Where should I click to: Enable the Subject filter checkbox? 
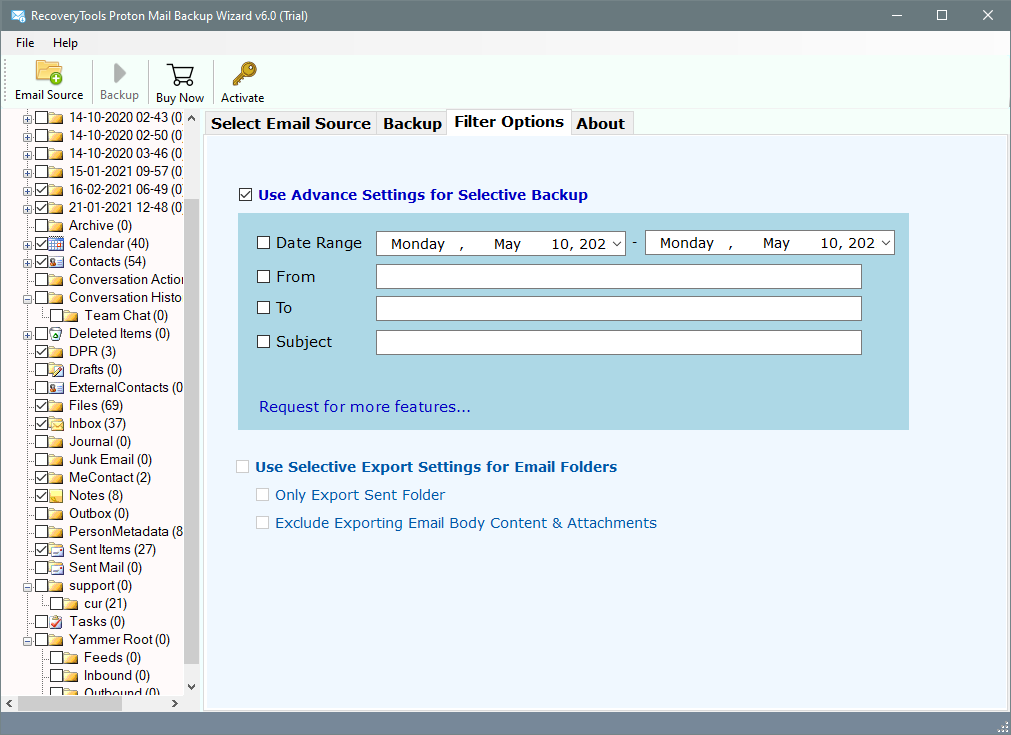pos(263,342)
